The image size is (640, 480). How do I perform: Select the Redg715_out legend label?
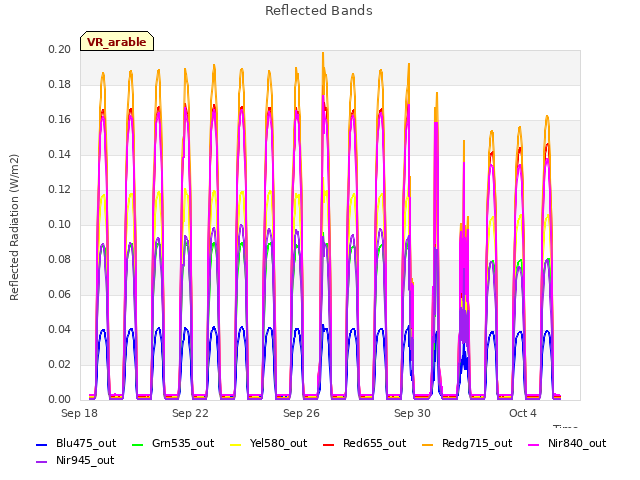pos(477,444)
